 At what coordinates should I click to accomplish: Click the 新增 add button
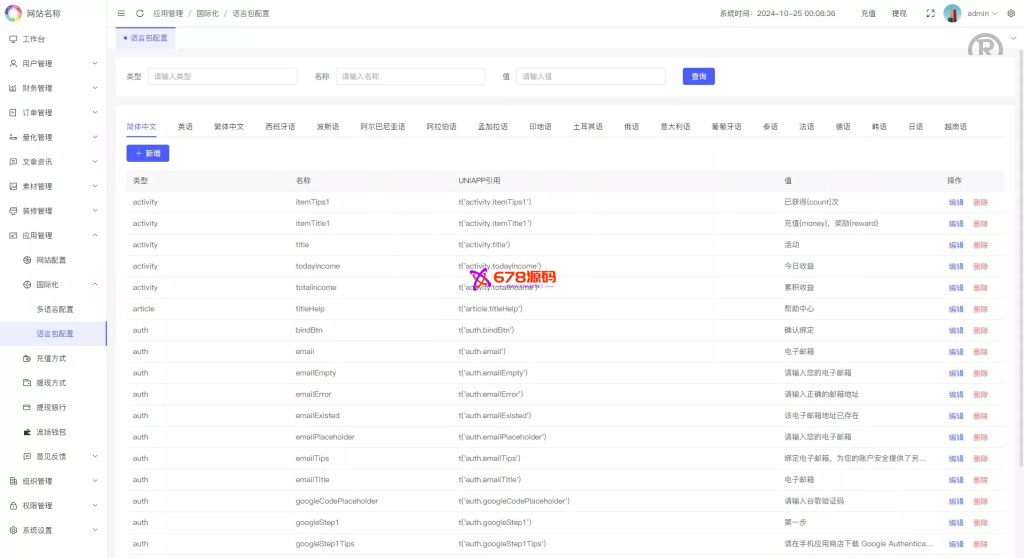[148, 153]
